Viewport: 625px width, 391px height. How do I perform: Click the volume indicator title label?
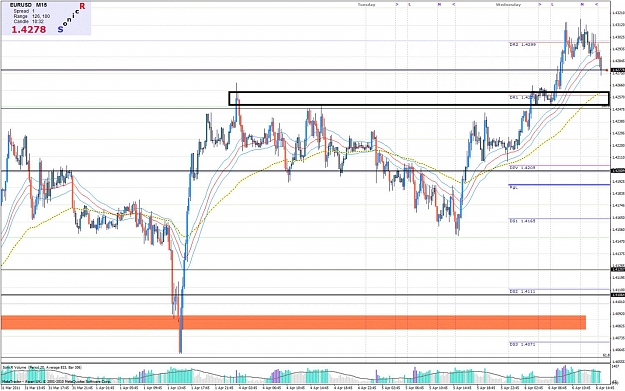[x=41, y=367]
